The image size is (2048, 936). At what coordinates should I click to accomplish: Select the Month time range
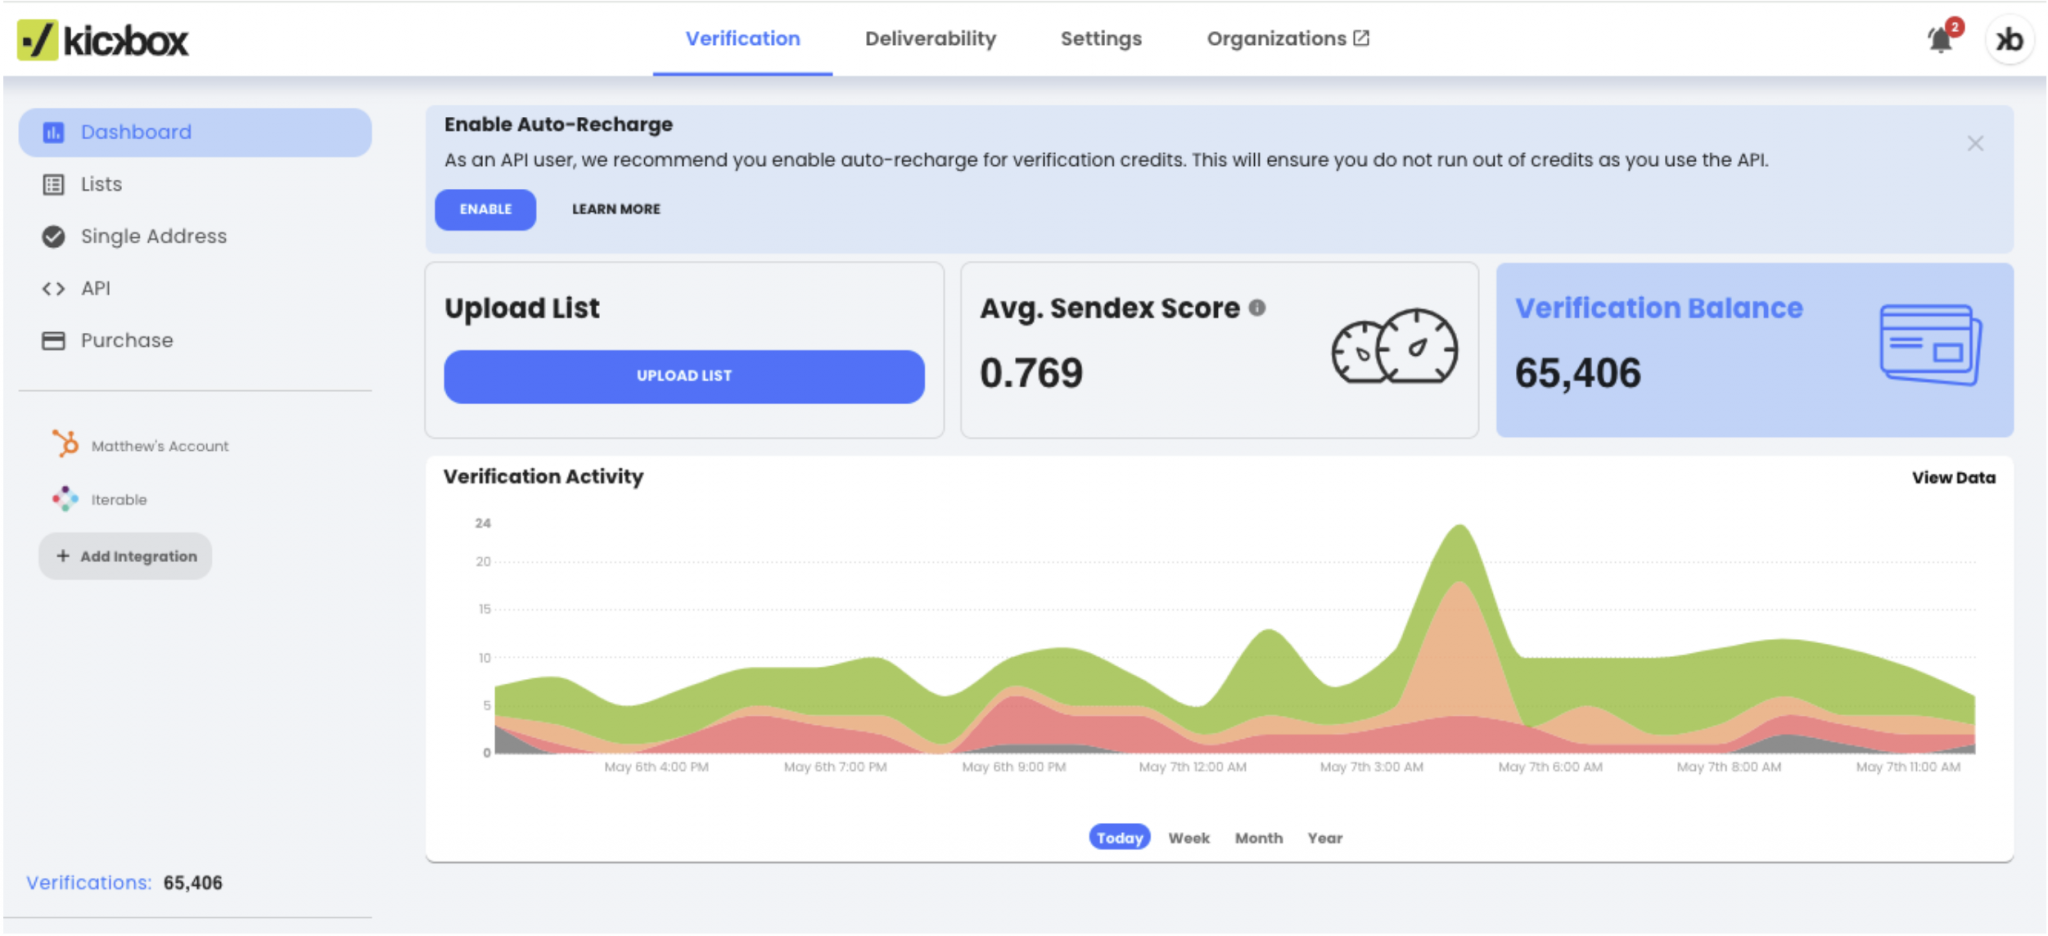(x=1258, y=837)
